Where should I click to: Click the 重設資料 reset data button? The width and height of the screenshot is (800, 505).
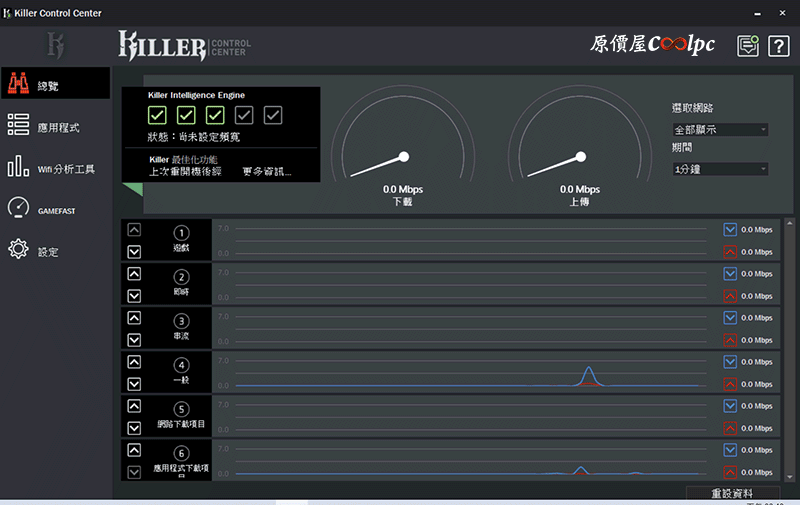(x=732, y=493)
